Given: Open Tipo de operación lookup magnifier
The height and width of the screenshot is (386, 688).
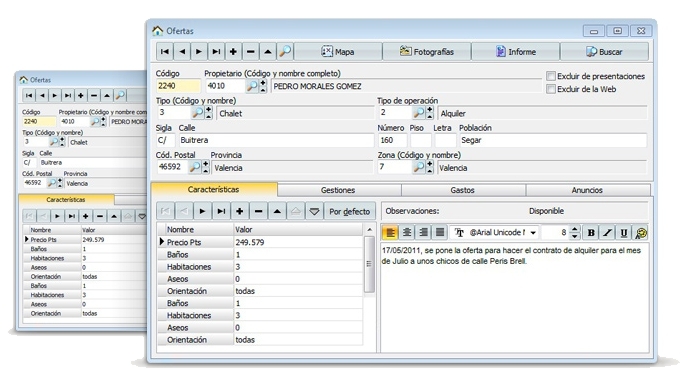Looking at the screenshot, I should click(x=419, y=113).
